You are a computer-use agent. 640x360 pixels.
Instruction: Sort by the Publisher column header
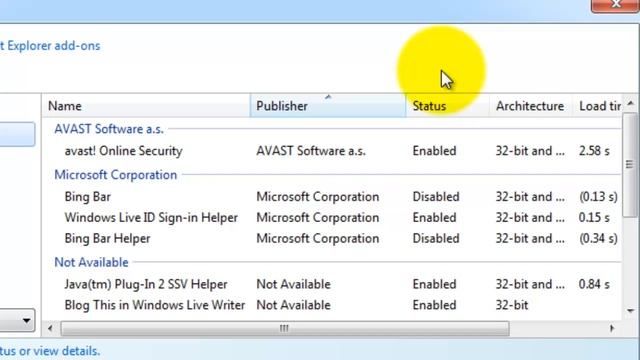click(x=328, y=106)
